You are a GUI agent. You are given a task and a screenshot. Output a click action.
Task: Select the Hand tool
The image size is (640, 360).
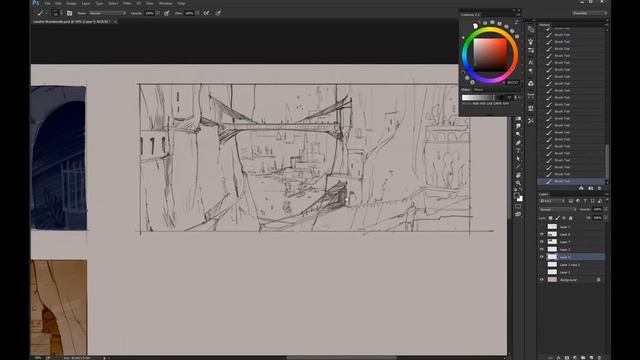pyautogui.click(x=518, y=175)
